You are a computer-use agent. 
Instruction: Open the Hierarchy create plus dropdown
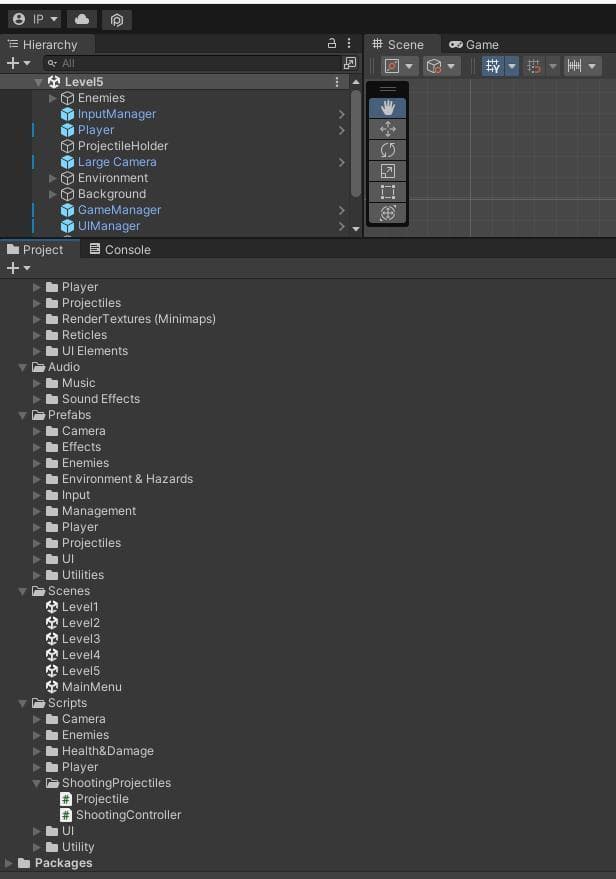pyautogui.click(x=18, y=63)
